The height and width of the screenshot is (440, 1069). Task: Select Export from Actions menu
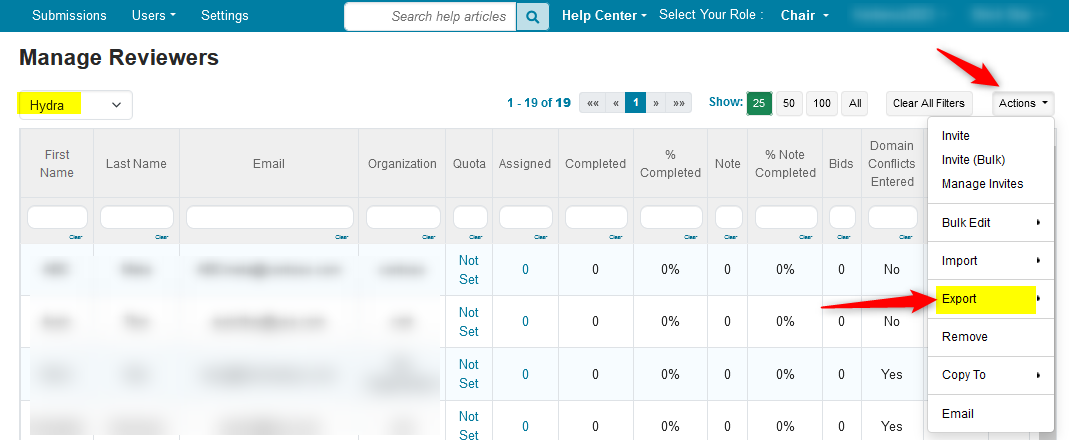pyautogui.click(x=959, y=299)
